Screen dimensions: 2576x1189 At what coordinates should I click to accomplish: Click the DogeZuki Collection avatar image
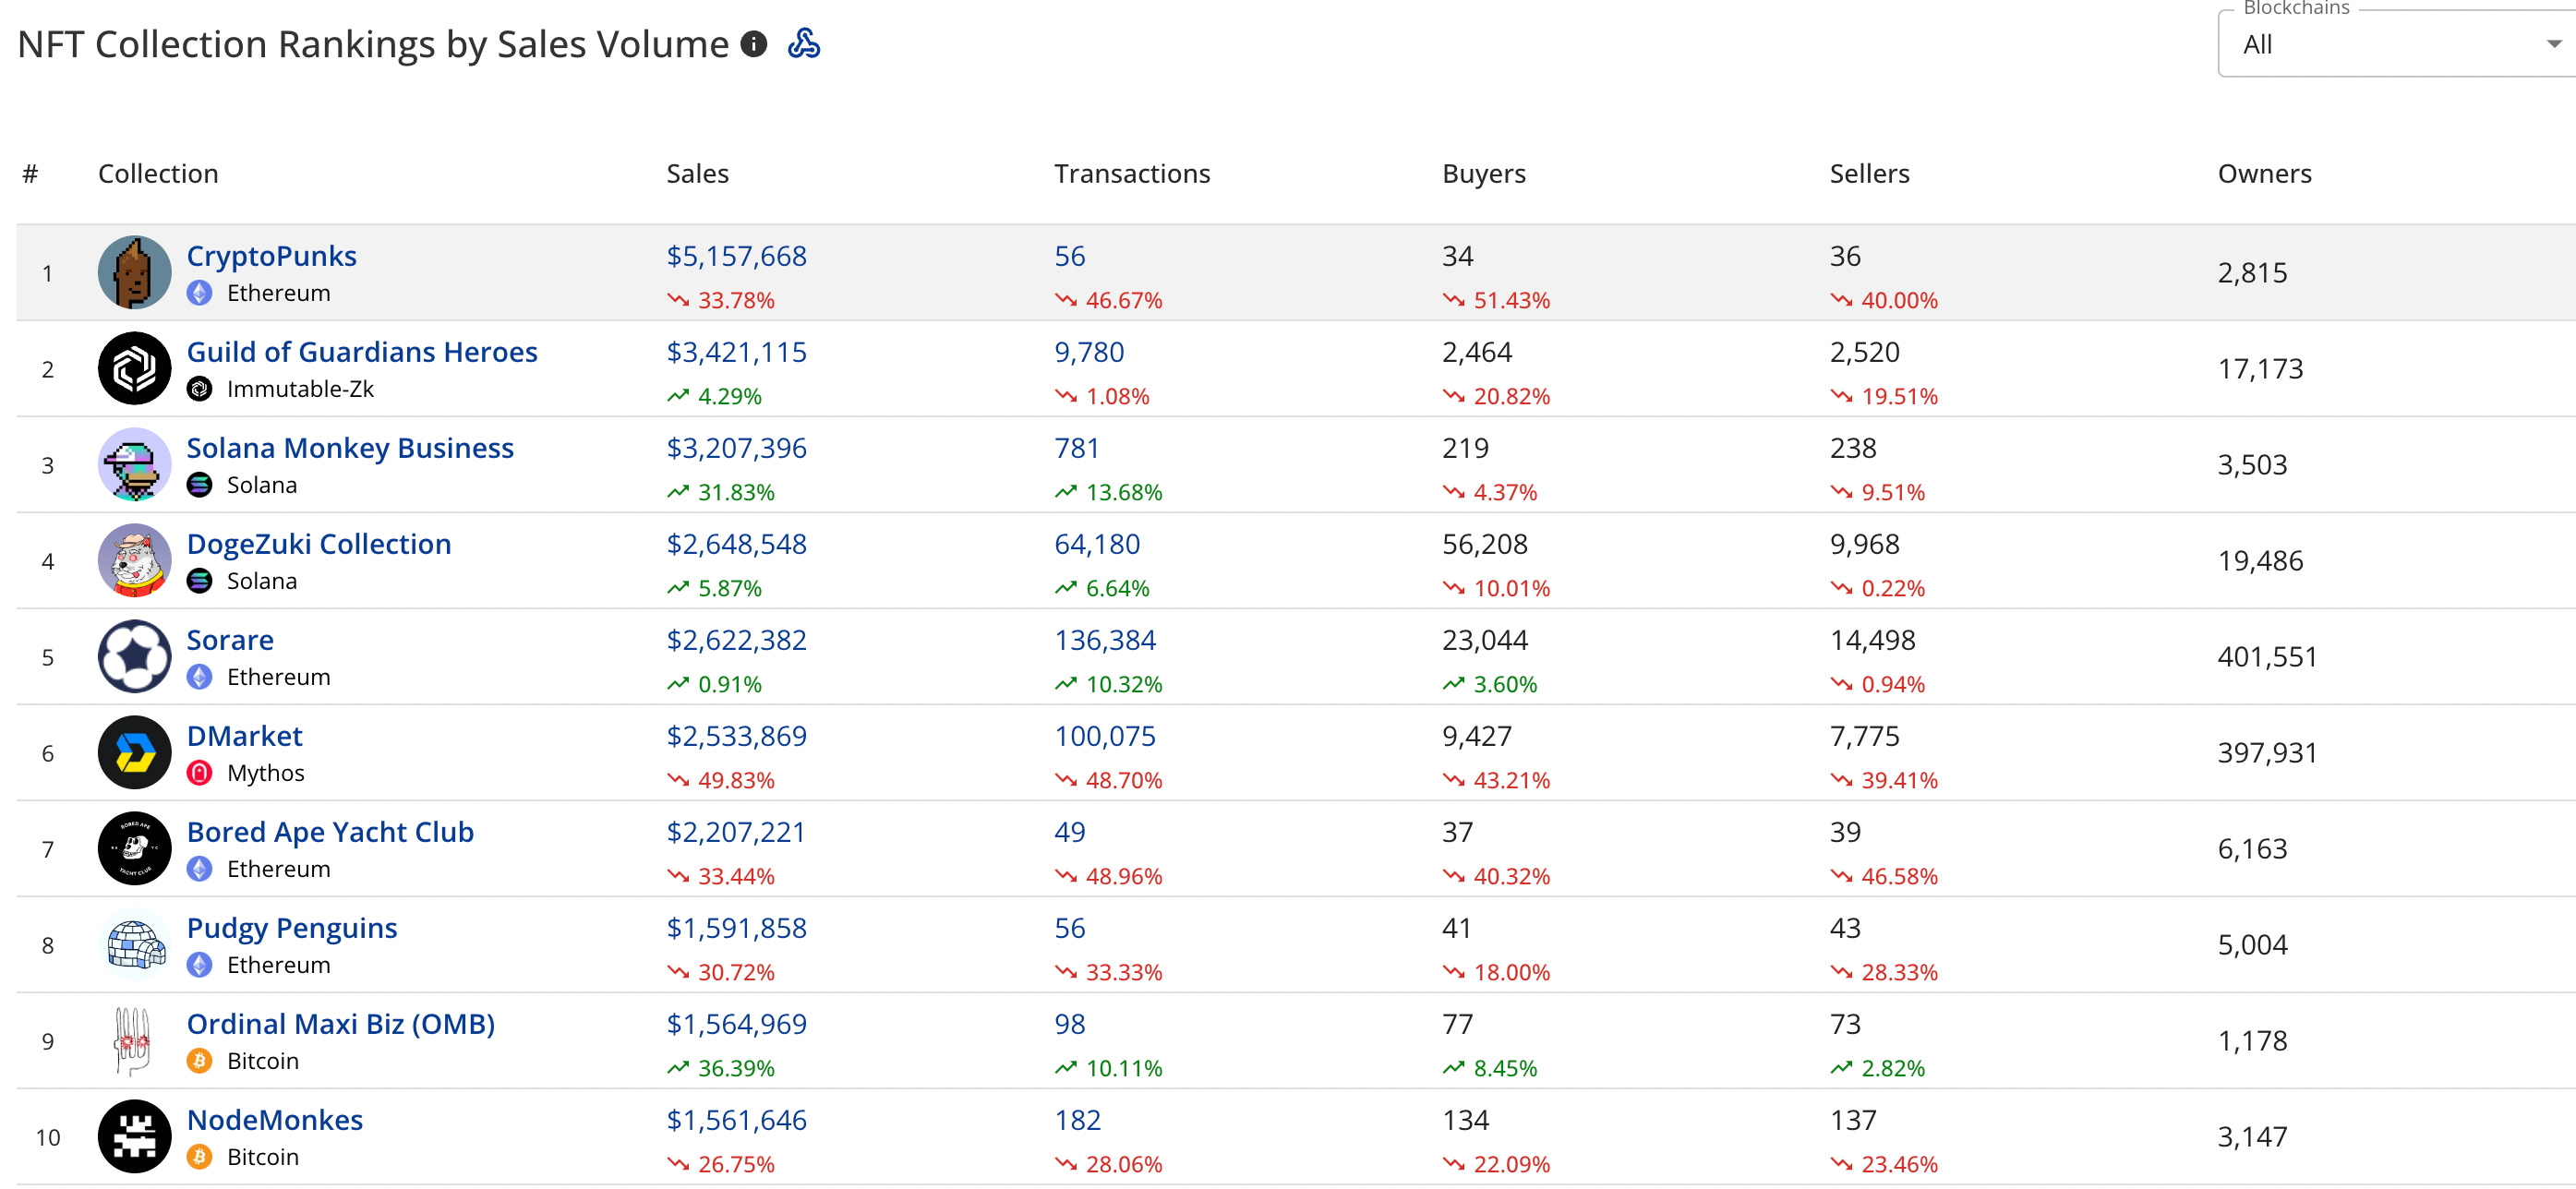click(x=134, y=561)
